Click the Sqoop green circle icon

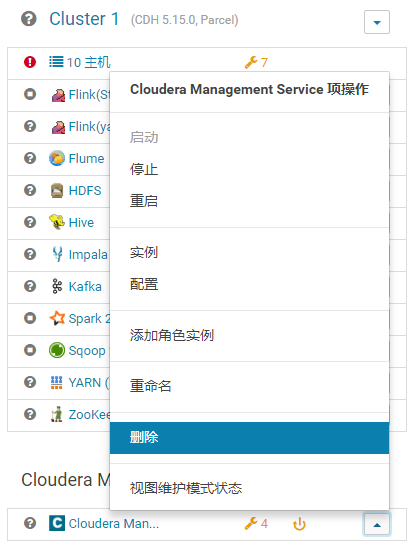tap(57, 350)
